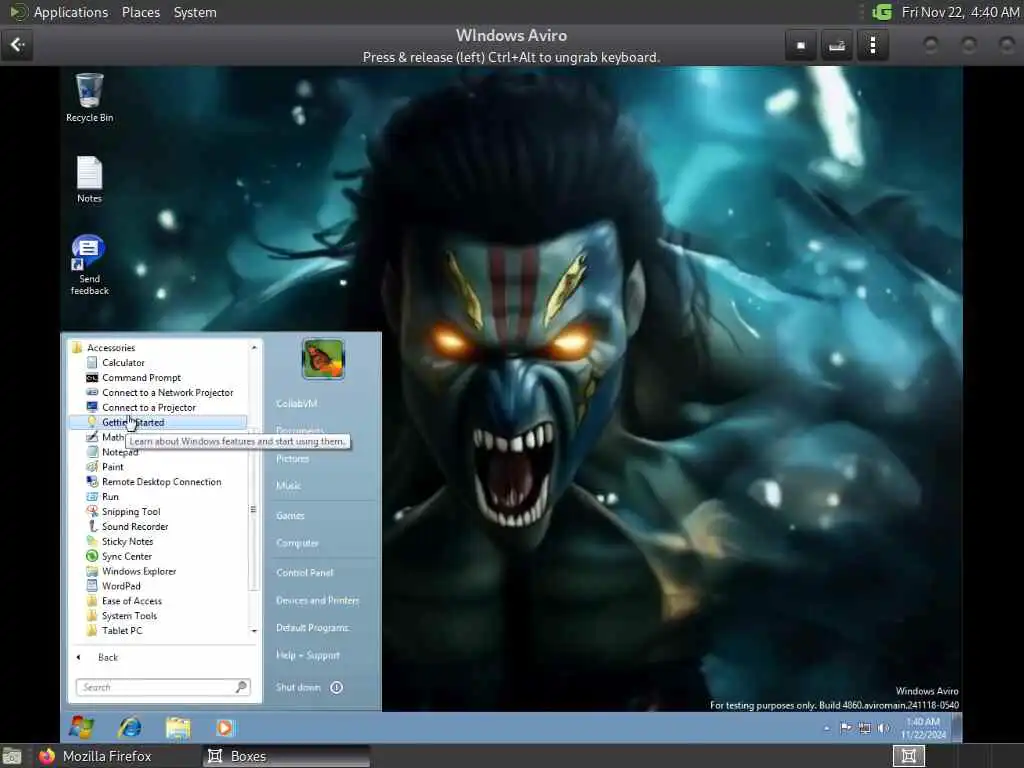Open Control Panel from Start menu

pyautogui.click(x=304, y=573)
